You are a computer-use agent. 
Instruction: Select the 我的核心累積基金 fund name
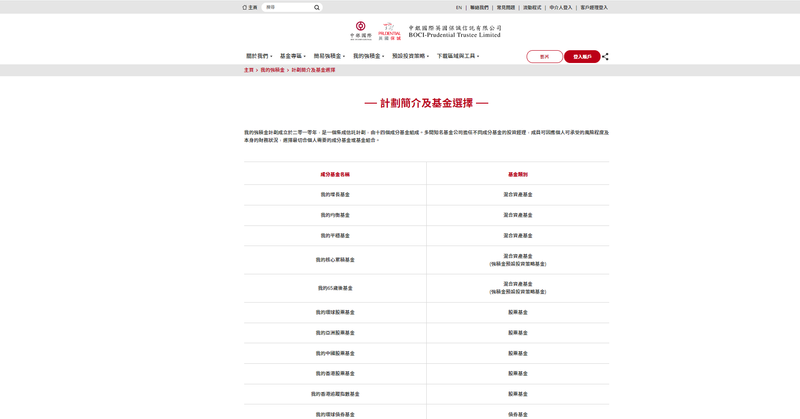point(335,260)
